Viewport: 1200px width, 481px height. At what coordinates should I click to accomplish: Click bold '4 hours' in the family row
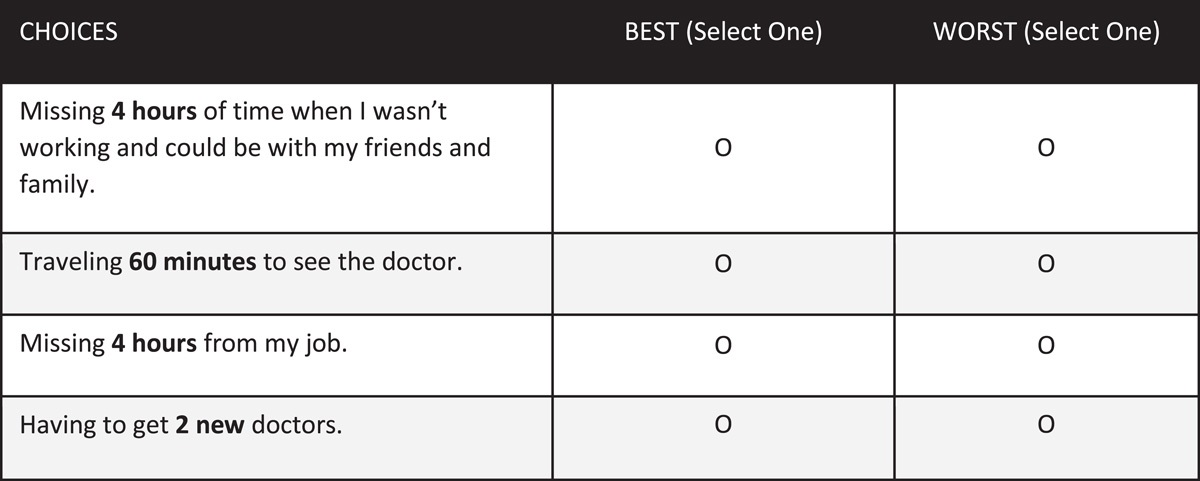click(154, 113)
